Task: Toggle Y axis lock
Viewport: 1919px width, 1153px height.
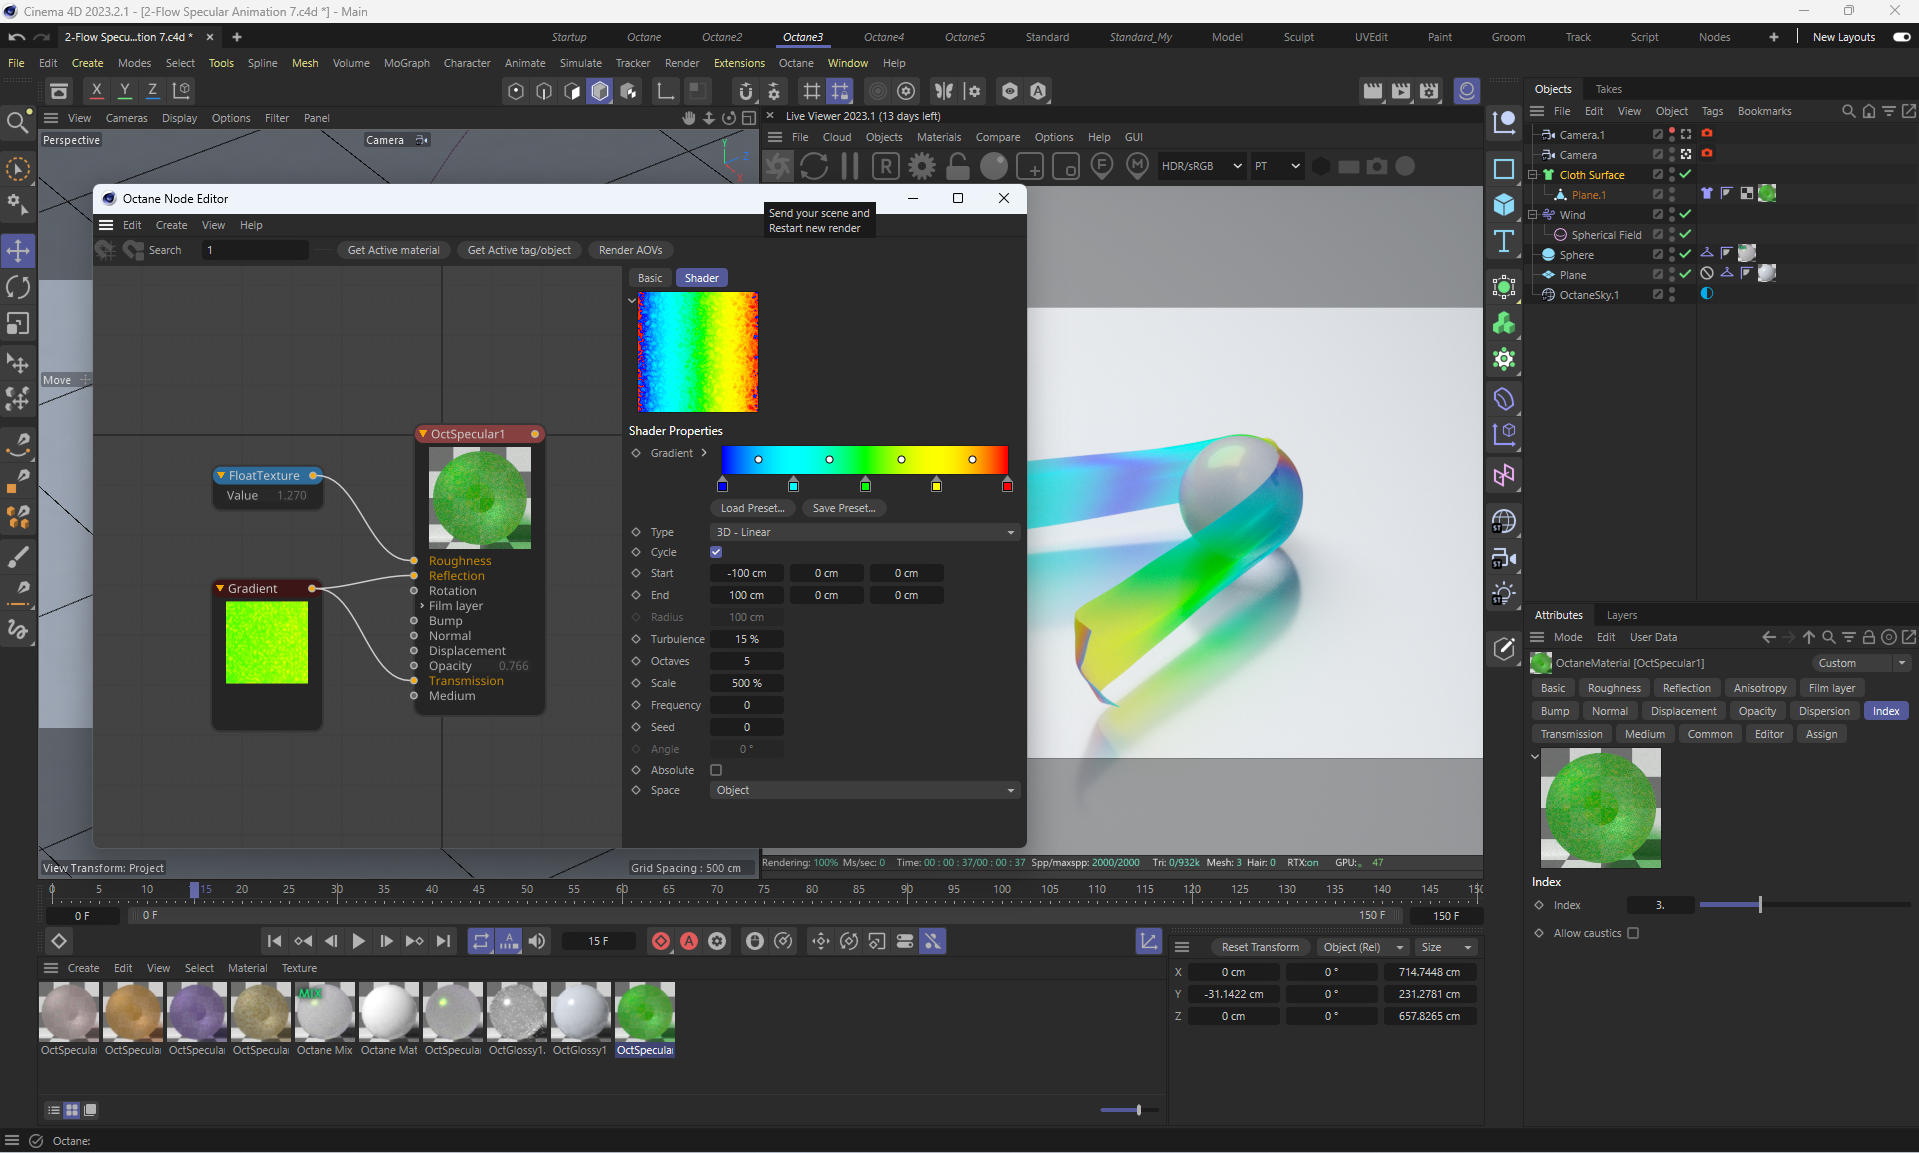Action: (125, 90)
